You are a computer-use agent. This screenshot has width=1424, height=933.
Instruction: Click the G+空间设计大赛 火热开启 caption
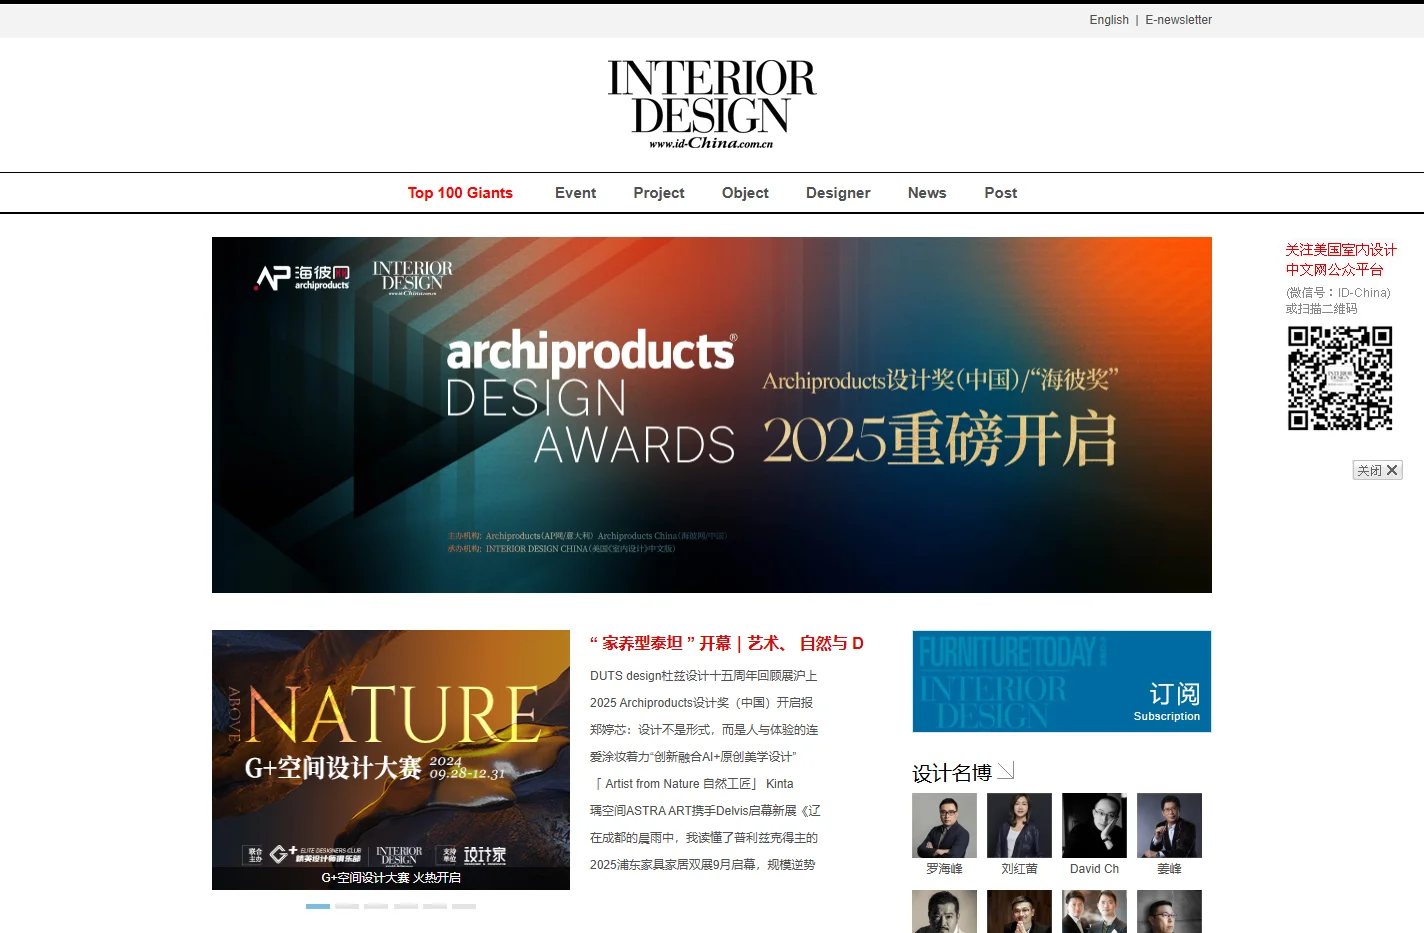[x=391, y=878]
